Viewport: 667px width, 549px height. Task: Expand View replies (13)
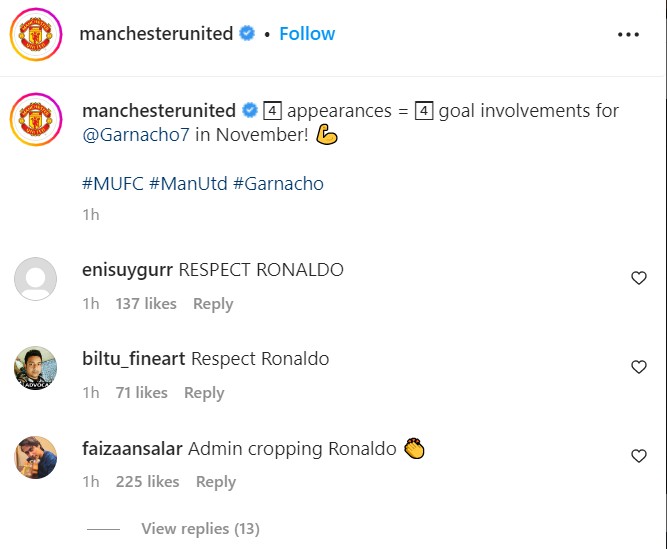(200, 528)
